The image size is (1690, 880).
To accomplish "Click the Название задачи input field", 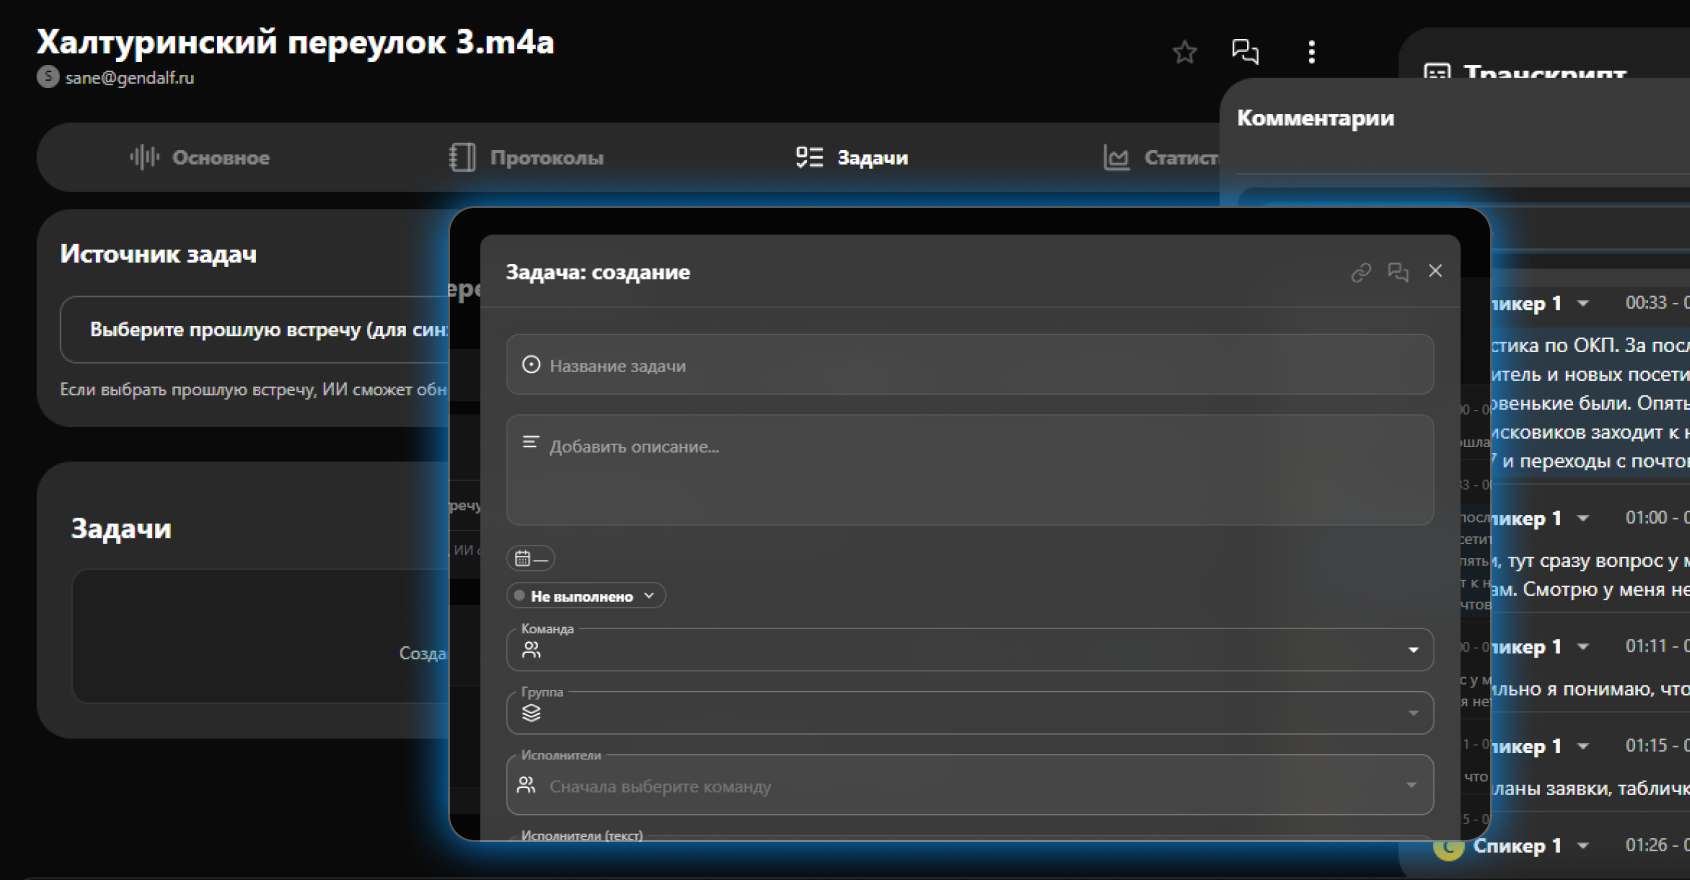I will 970,366.
